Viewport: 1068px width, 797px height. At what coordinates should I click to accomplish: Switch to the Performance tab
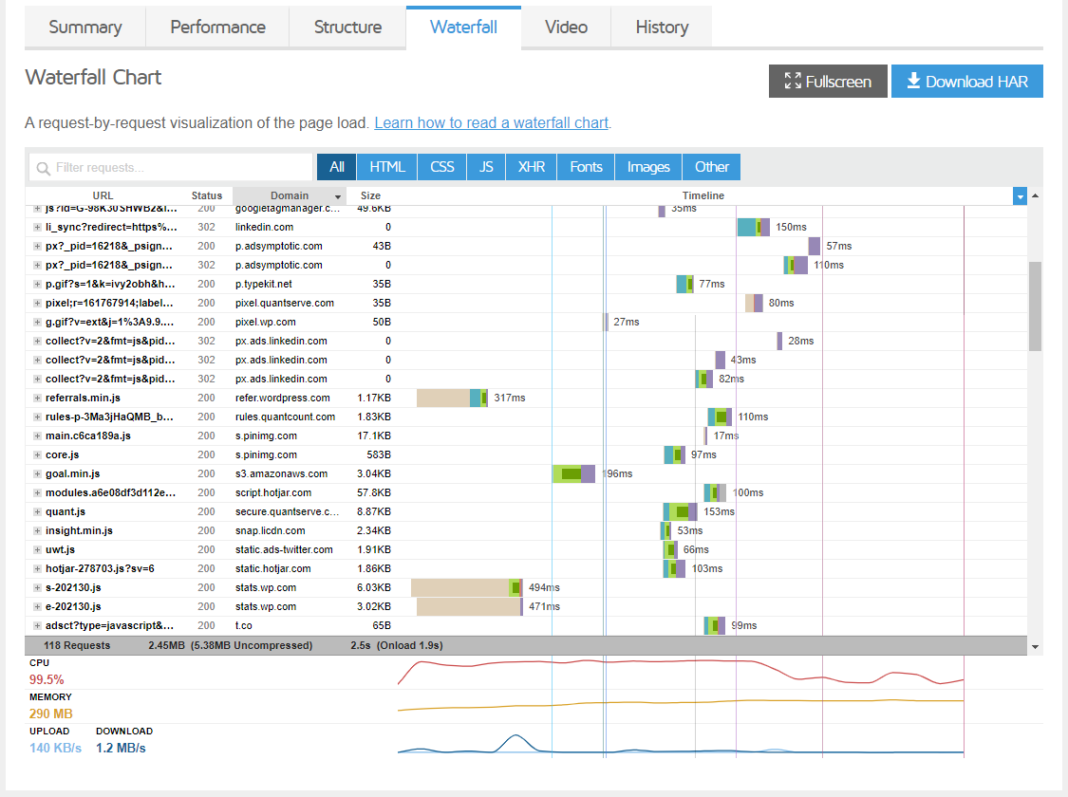pos(217,28)
